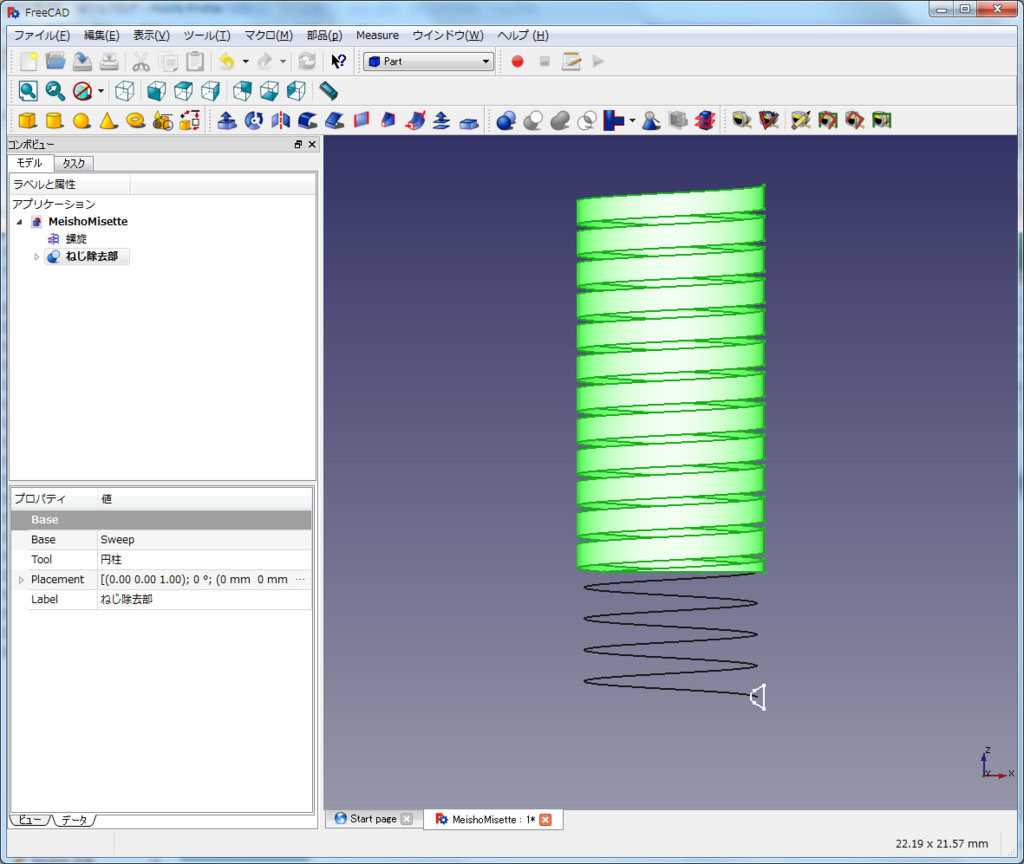
Task: Open the What's This help pointer
Action: (x=338, y=61)
